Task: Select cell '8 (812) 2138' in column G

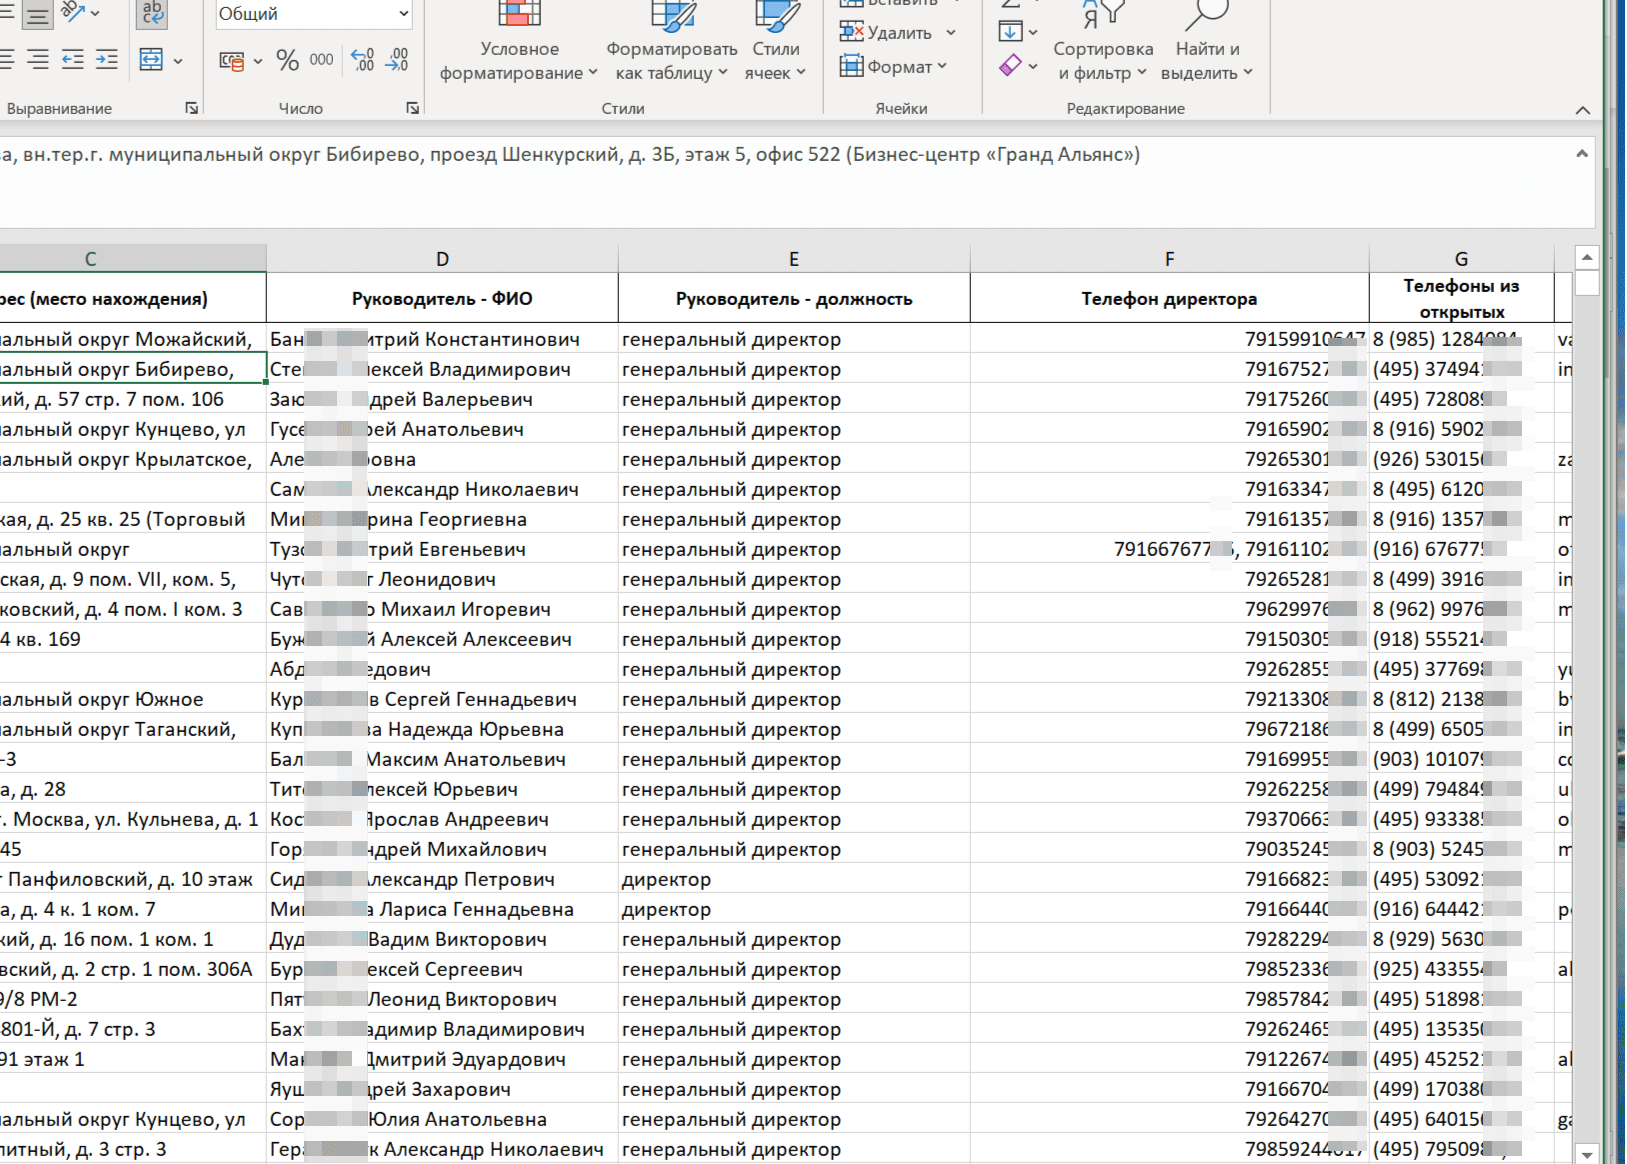Action: pyautogui.click(x=1461, y=699)
